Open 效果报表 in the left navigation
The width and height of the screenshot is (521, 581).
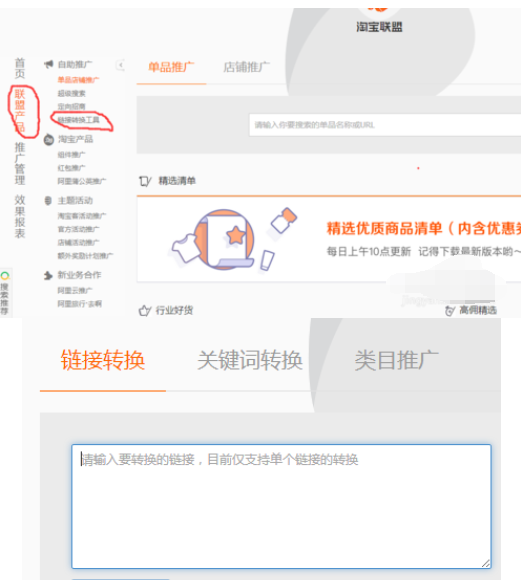(x=20, y=216)
